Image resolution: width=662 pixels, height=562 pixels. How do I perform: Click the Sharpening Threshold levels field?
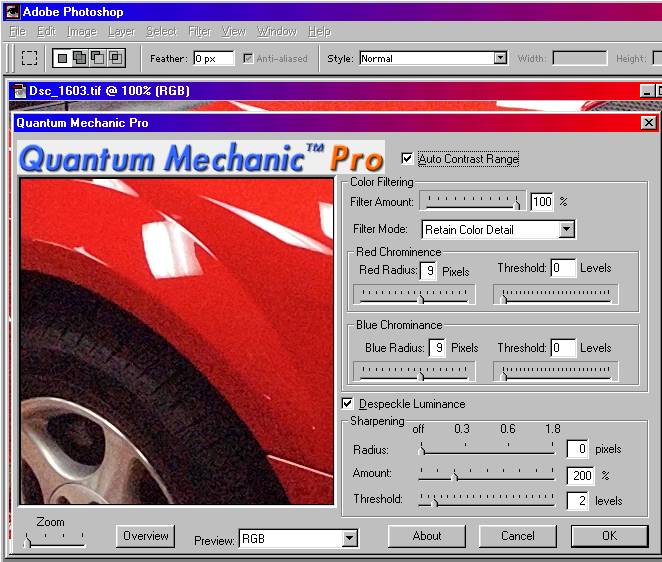[578, 501]
